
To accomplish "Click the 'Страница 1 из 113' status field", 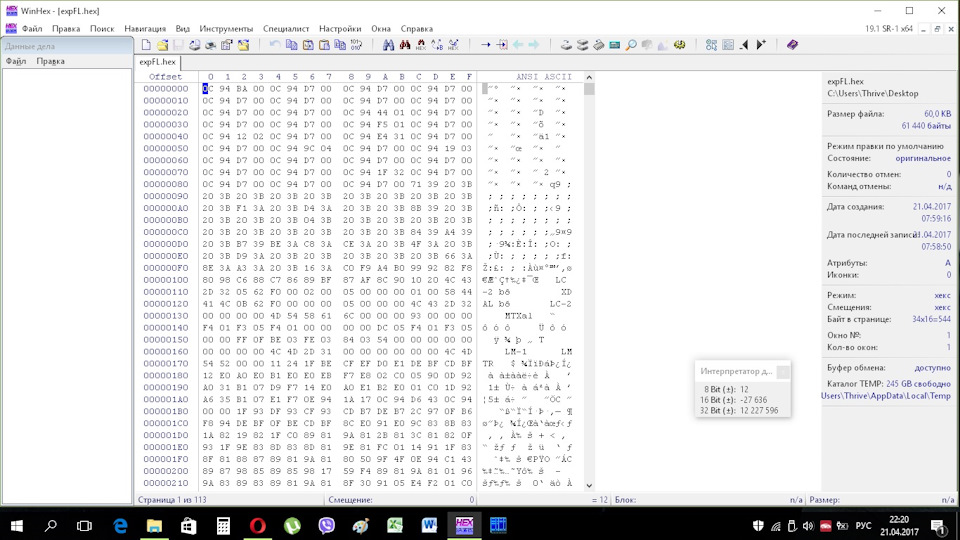I will (172, 500).
